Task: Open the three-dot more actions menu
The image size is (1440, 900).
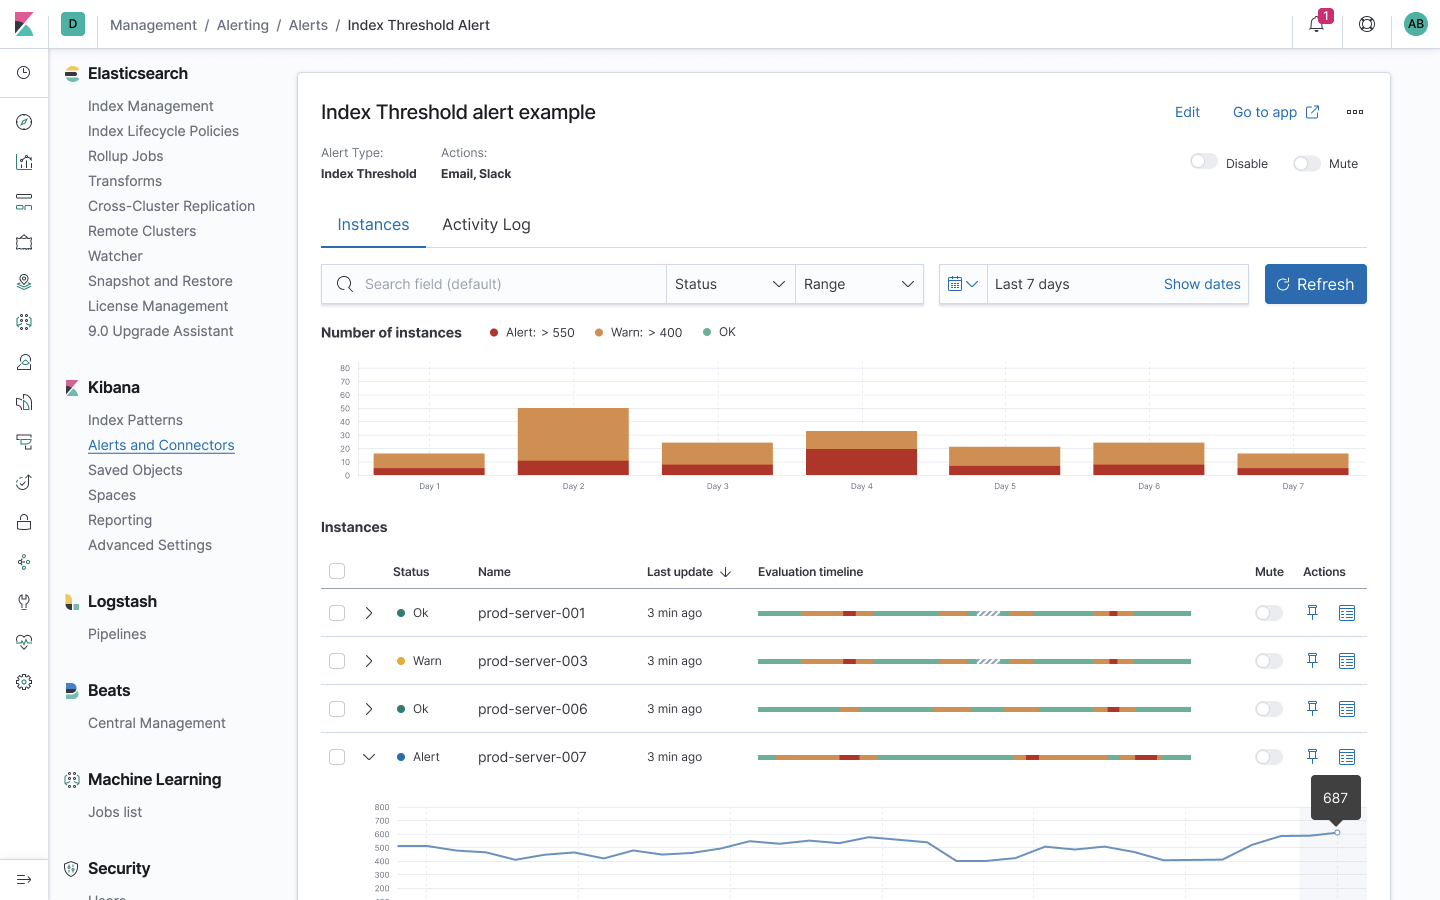Action: coord(1355,112)
